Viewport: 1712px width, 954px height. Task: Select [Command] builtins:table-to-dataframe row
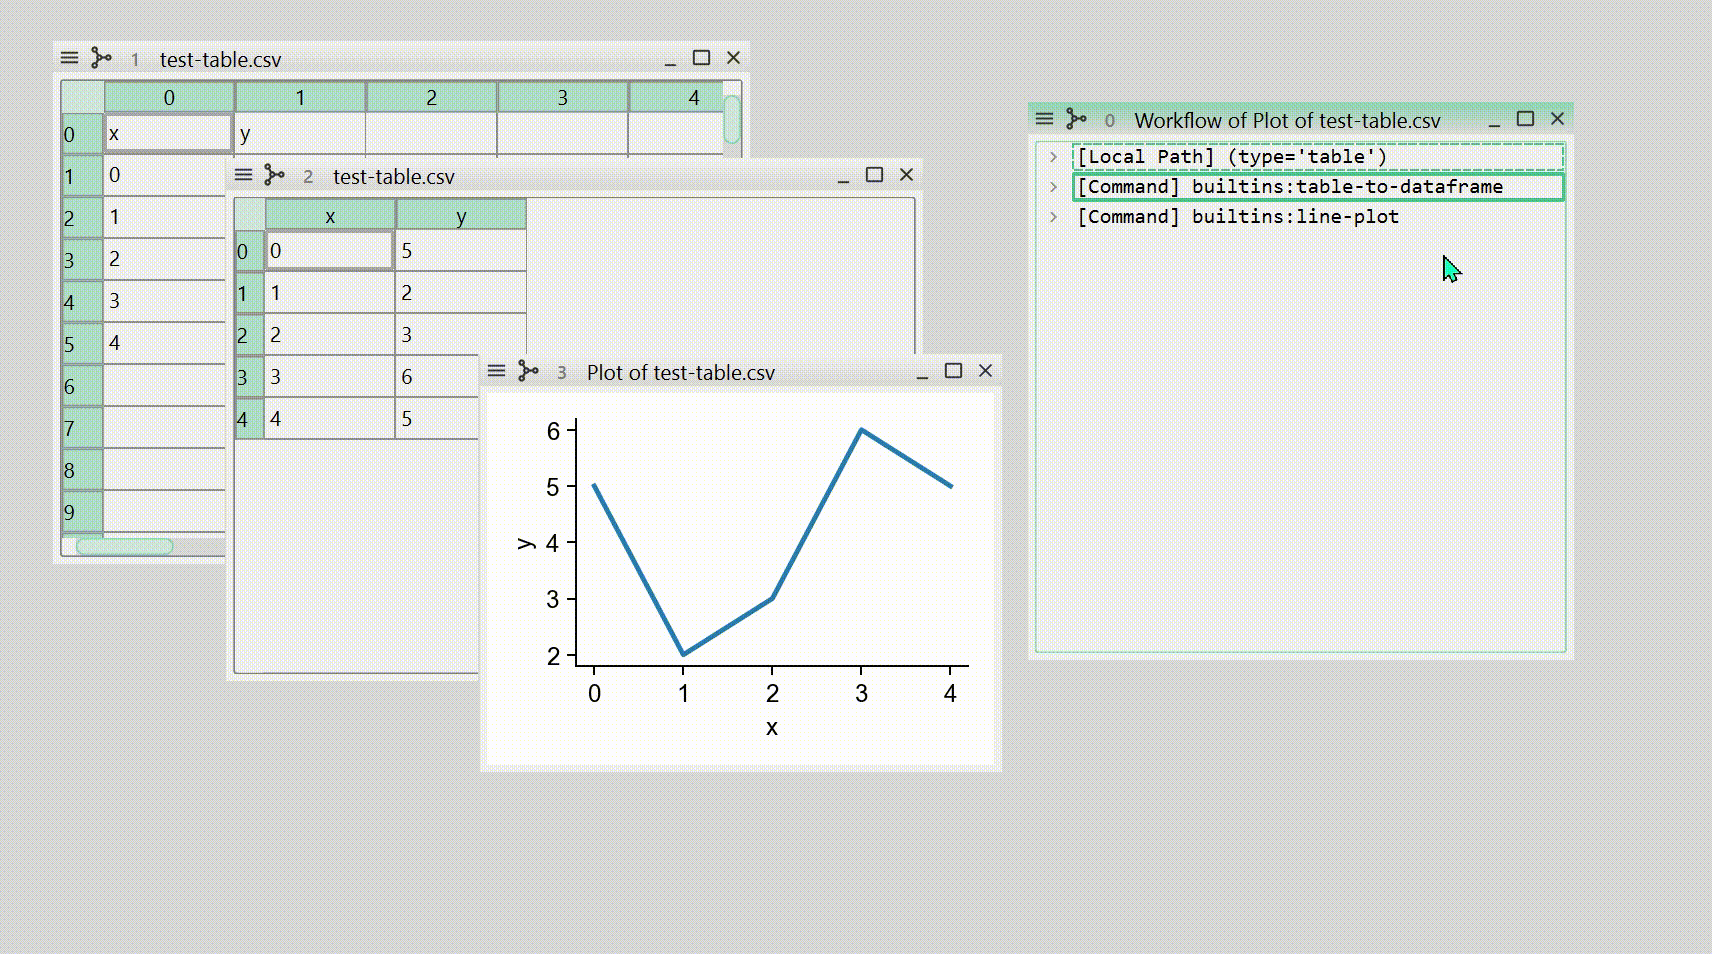coord(1318,187)
